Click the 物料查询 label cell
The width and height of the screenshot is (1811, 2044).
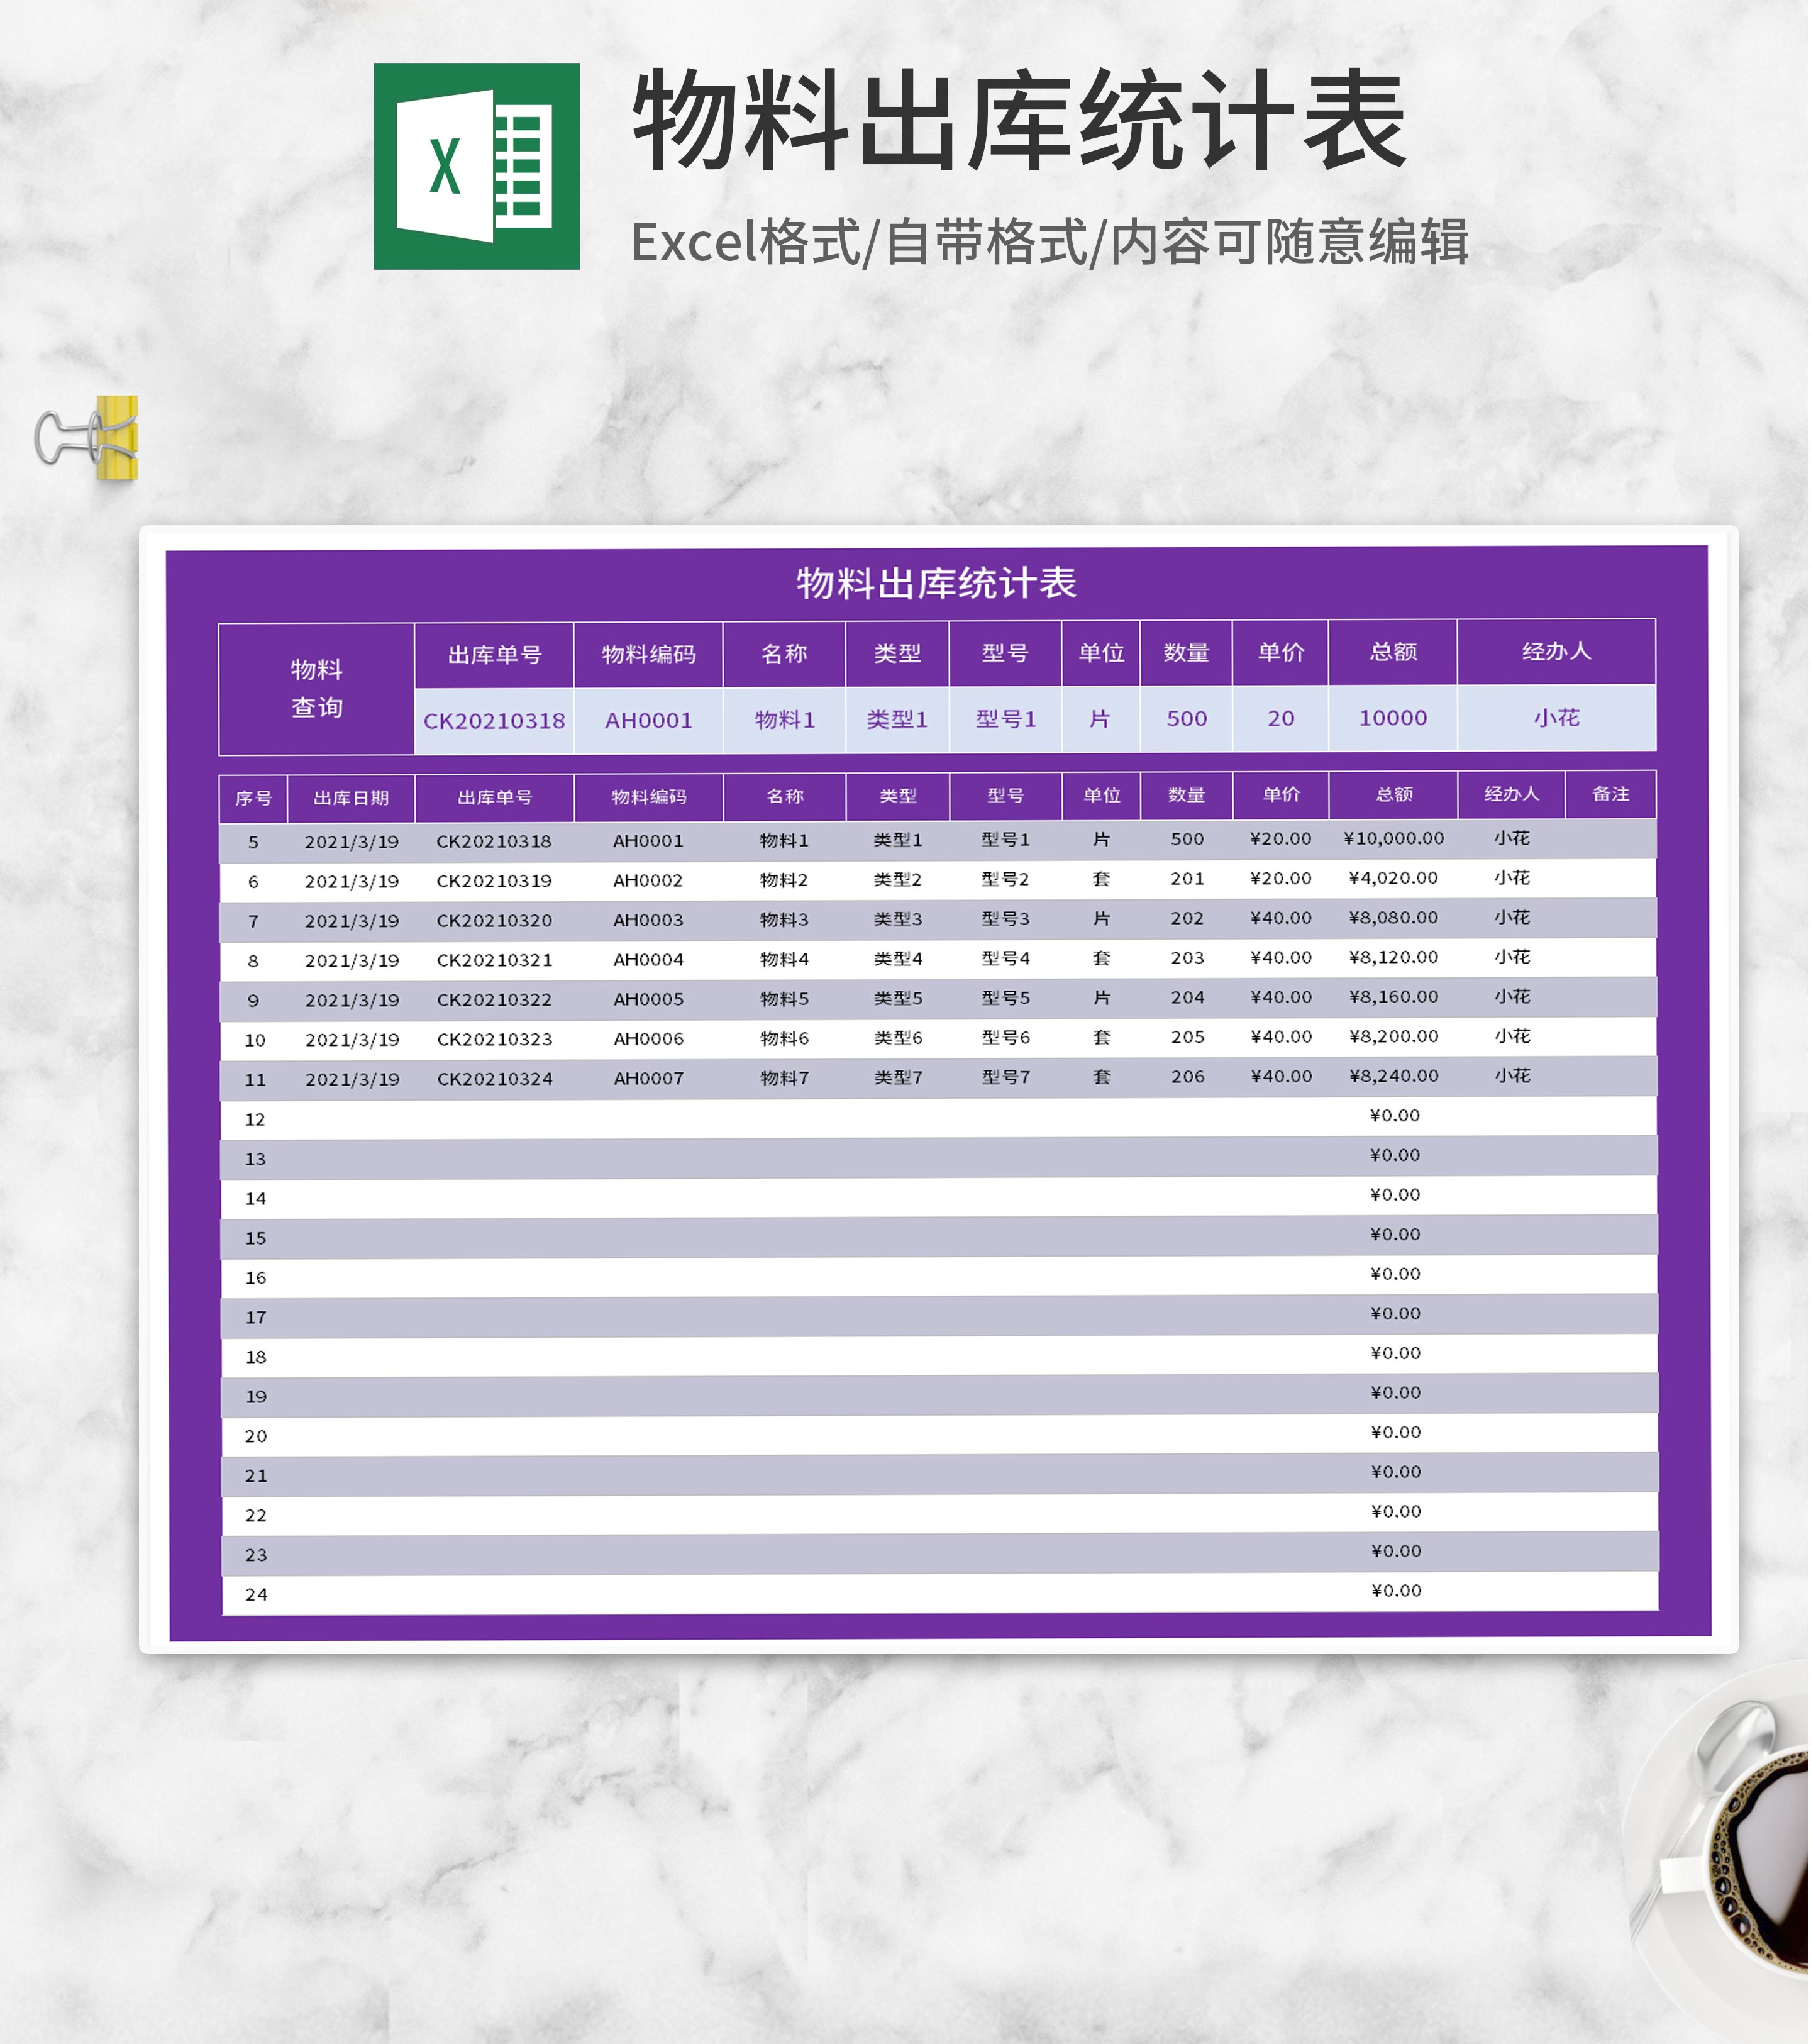click(316, 689)
